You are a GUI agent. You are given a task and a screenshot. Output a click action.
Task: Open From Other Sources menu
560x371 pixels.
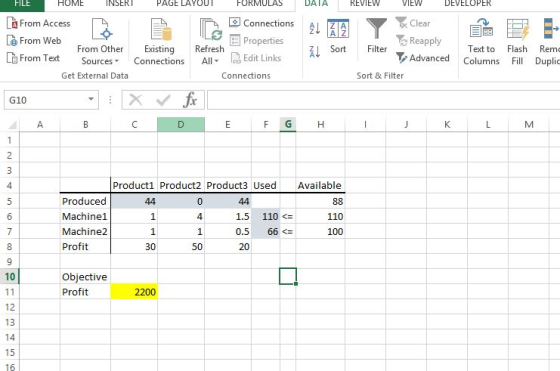point(100,42)
